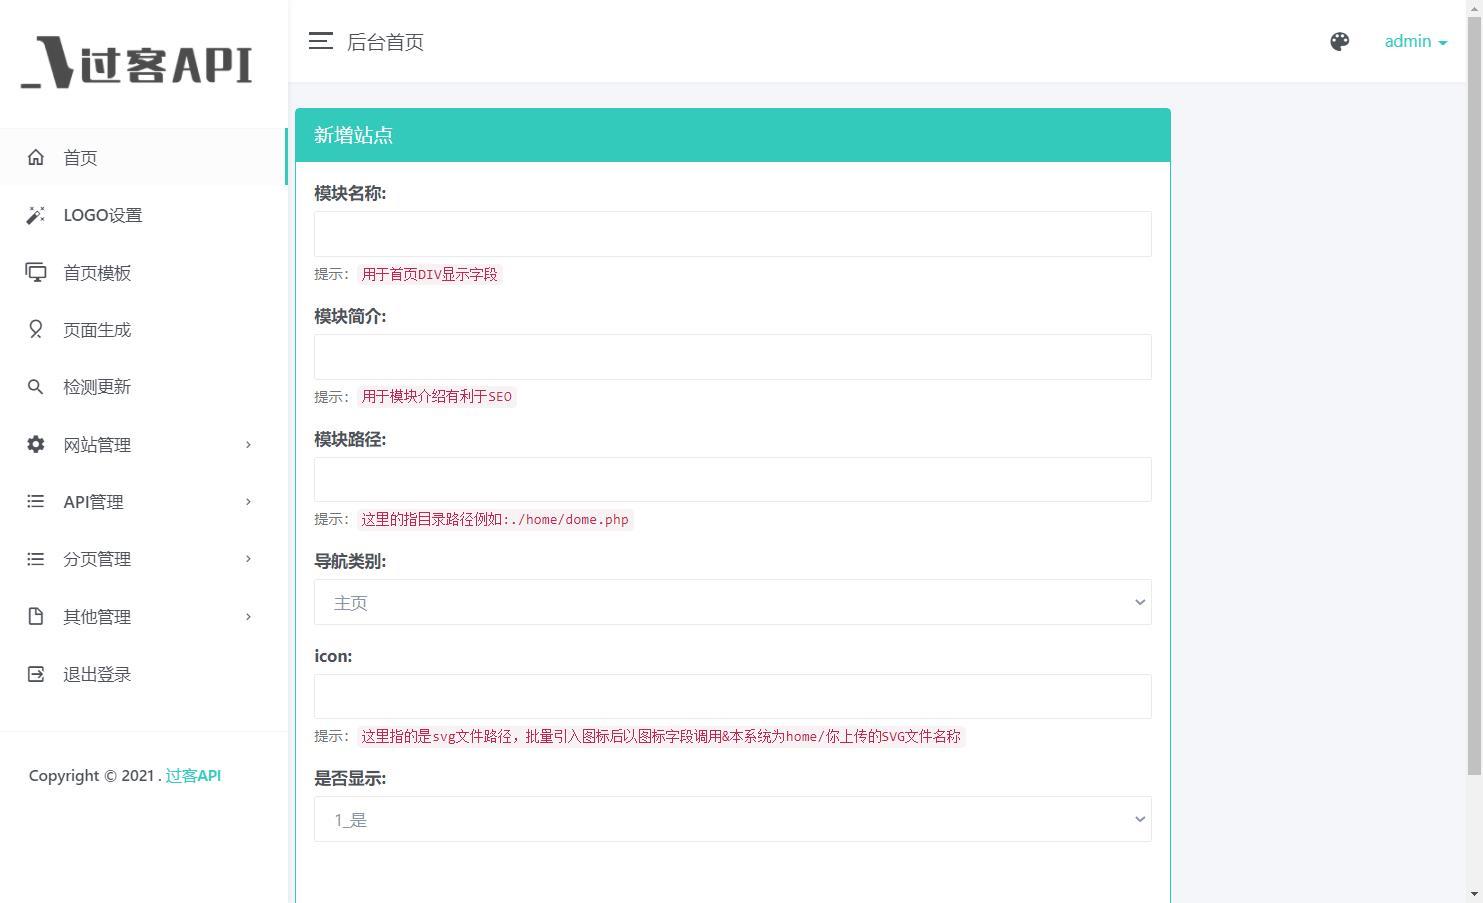Image resolution: width=1483 pixels, height=903 pixels.
Task: Toggle the hamburger sidebar menu
Action: 320,41
